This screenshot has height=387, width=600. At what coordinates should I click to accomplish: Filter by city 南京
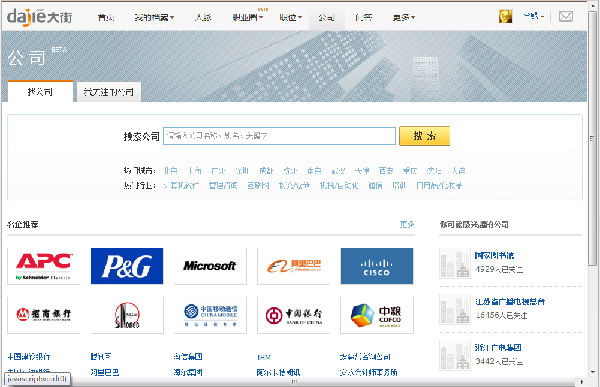314,171
